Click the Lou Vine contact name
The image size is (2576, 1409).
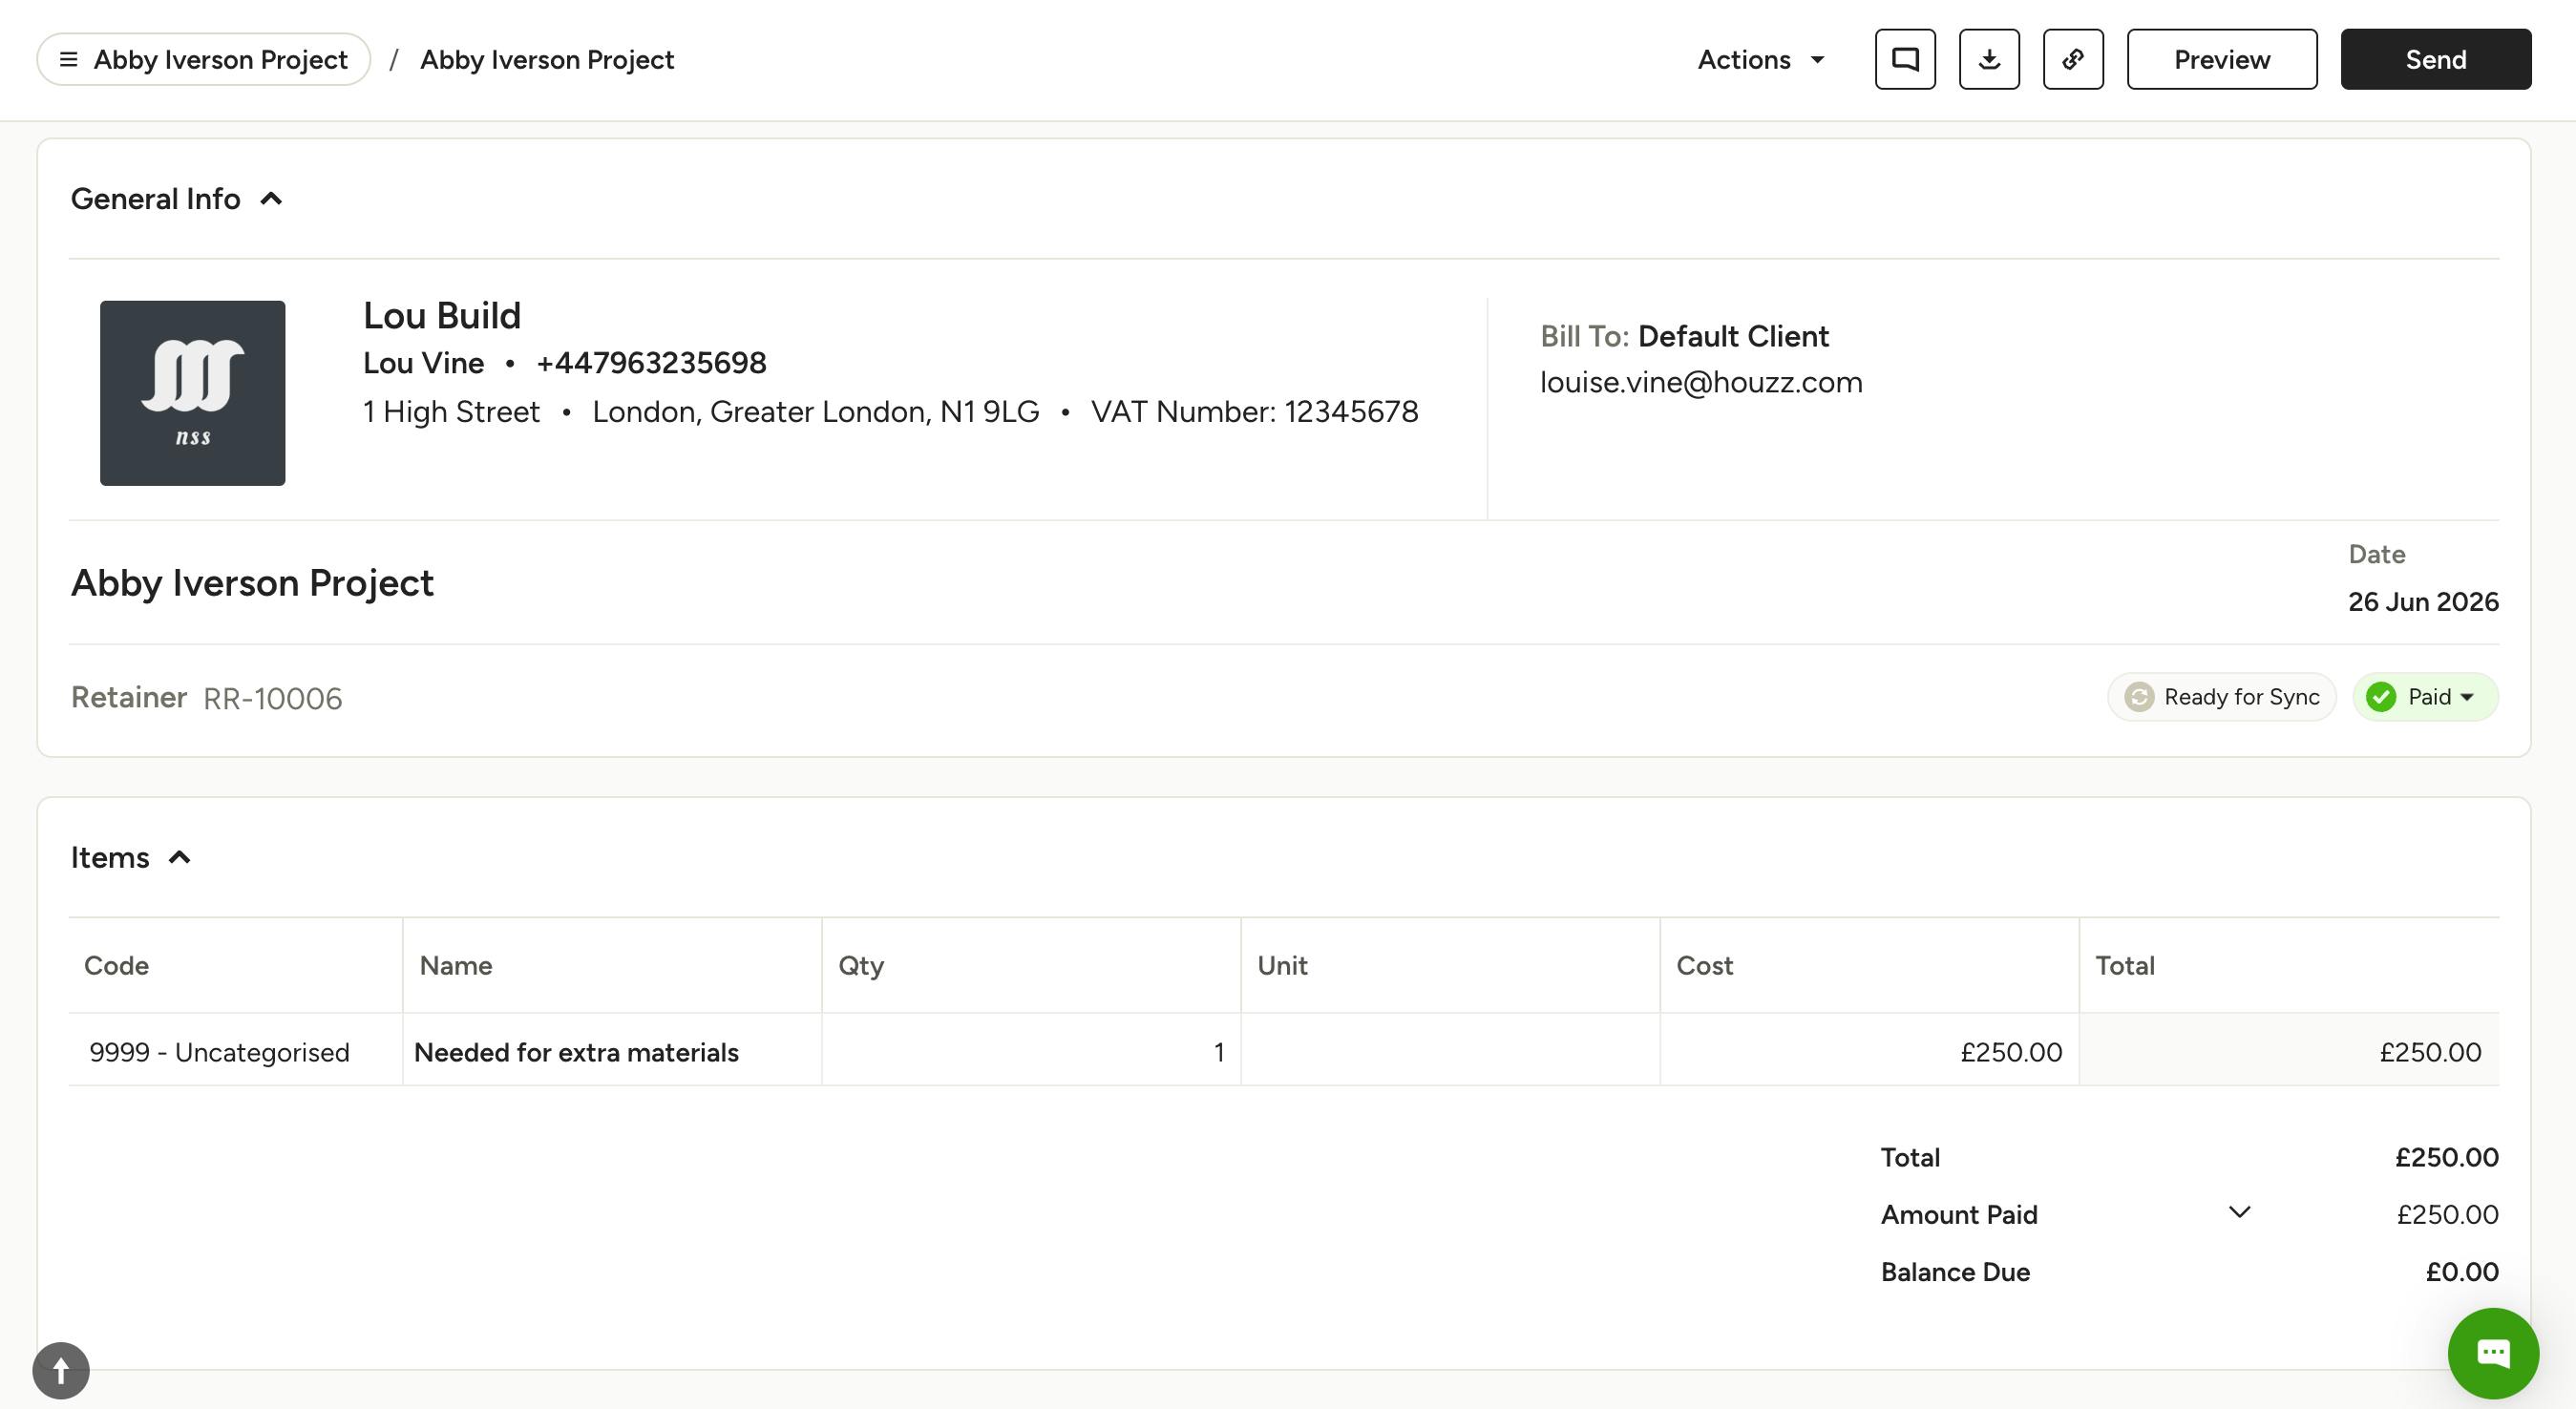point(423,362)
